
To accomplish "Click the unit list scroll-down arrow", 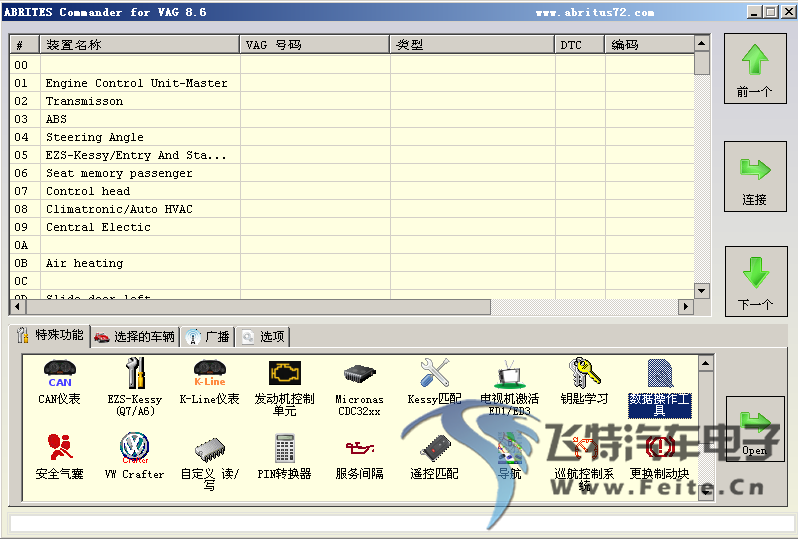I will (x=702, y=291).
